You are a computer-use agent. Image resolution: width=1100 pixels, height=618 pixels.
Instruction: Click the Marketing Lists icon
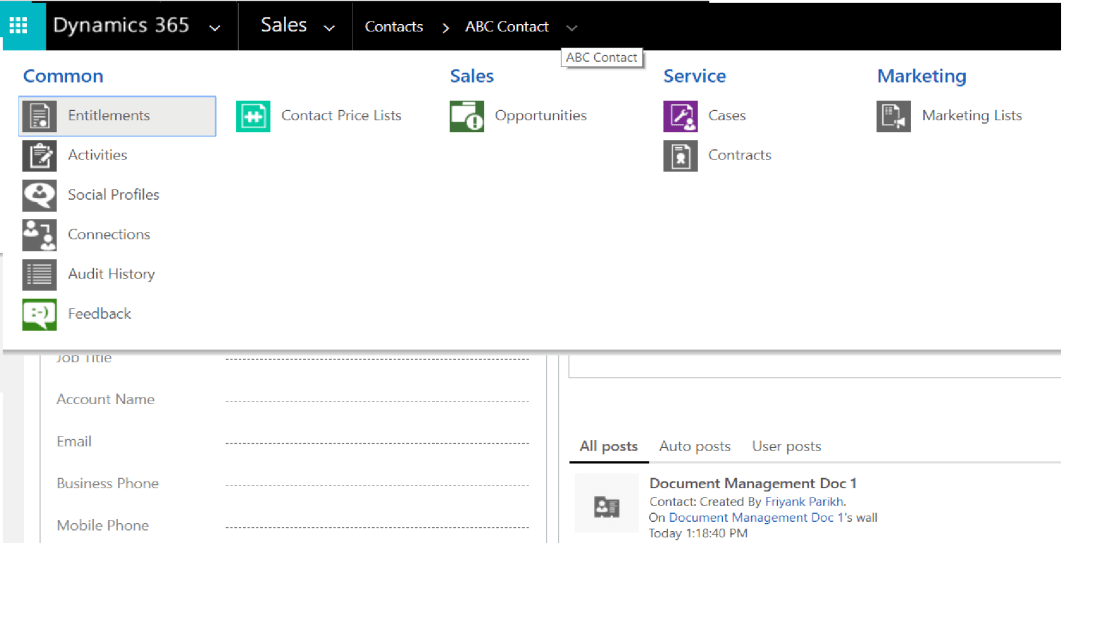[894, 116]
